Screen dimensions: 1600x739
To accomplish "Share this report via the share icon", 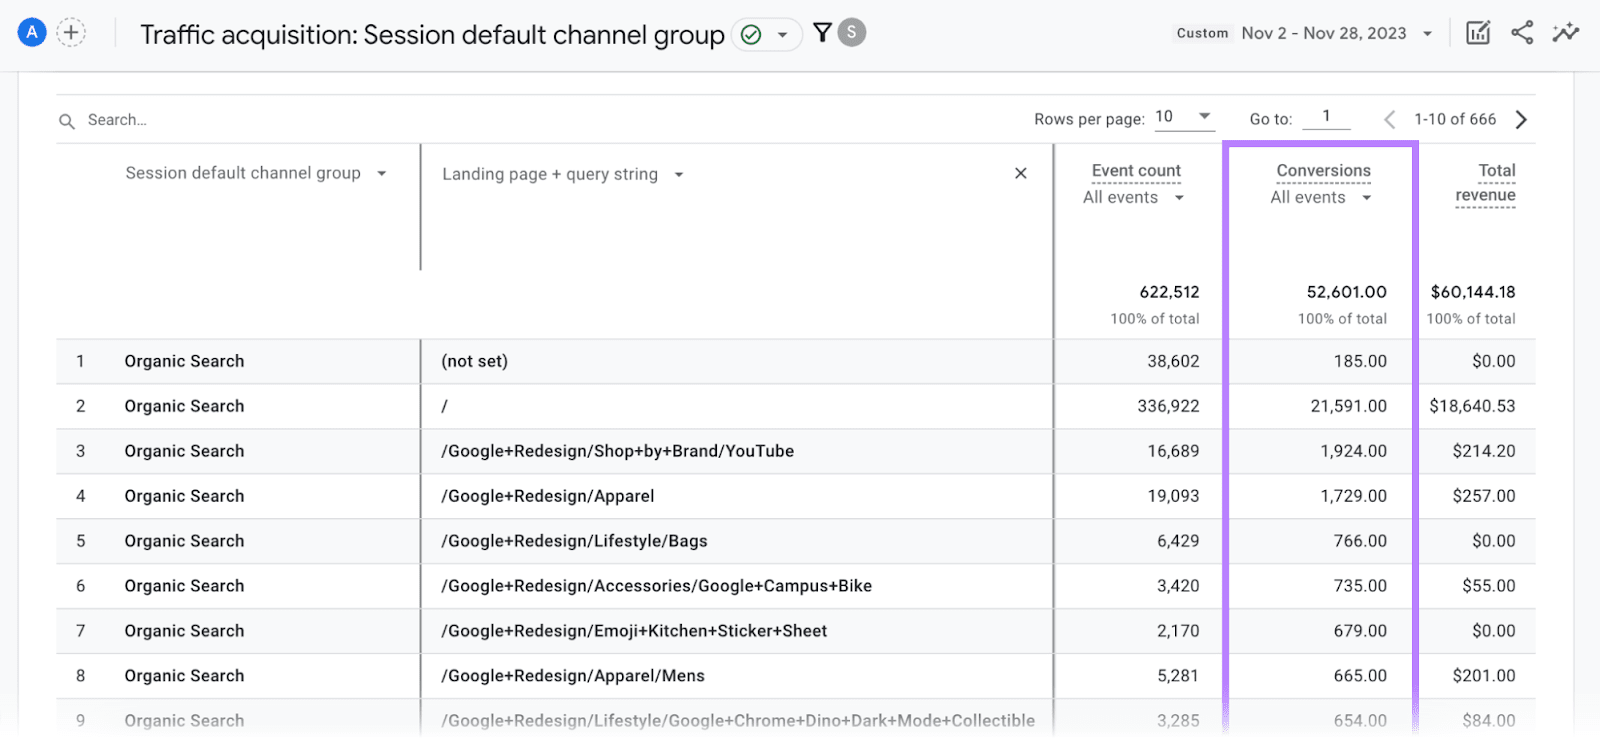I will [x=1521, y=33].
